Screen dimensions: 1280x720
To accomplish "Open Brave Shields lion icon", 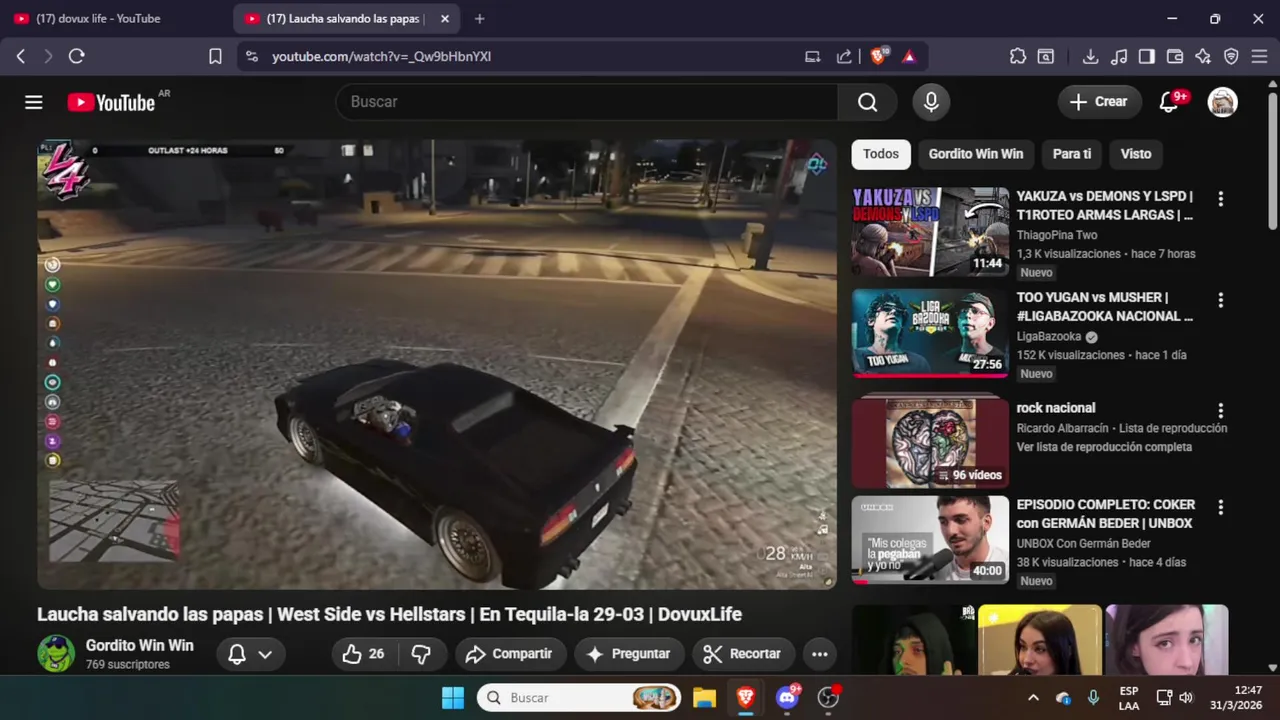I will coord(878,57).
